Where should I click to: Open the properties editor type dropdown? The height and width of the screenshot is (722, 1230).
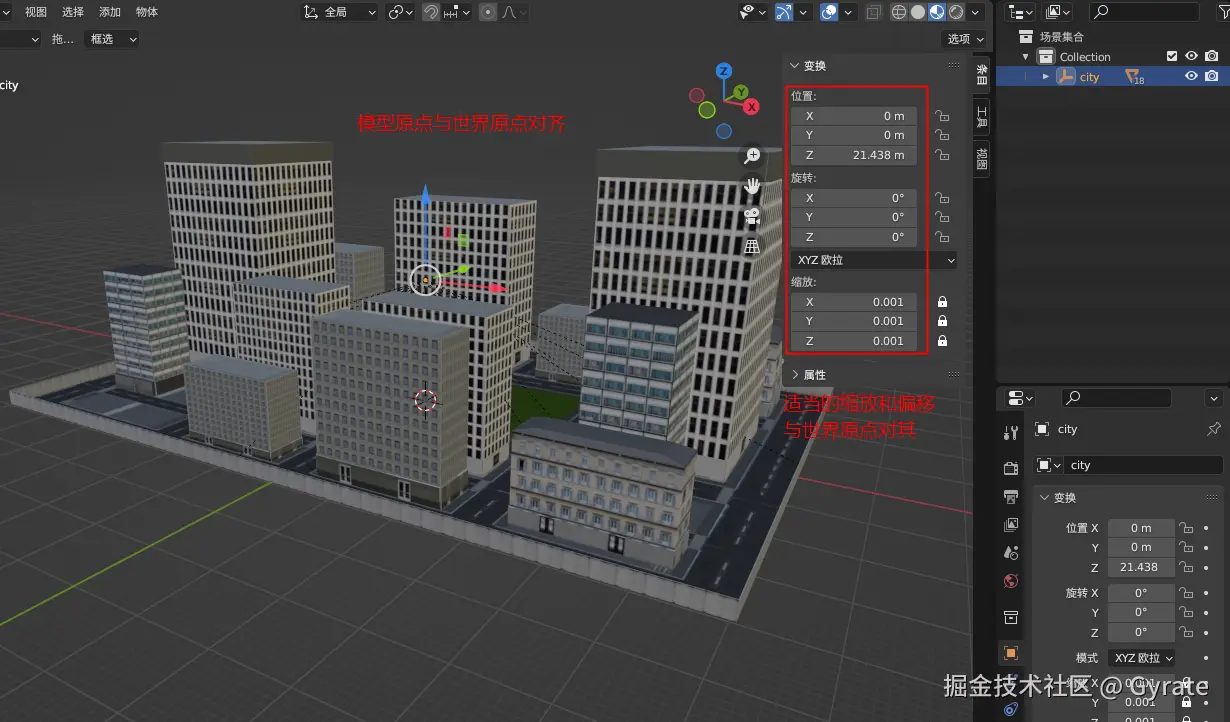(x=1020, y=398)
